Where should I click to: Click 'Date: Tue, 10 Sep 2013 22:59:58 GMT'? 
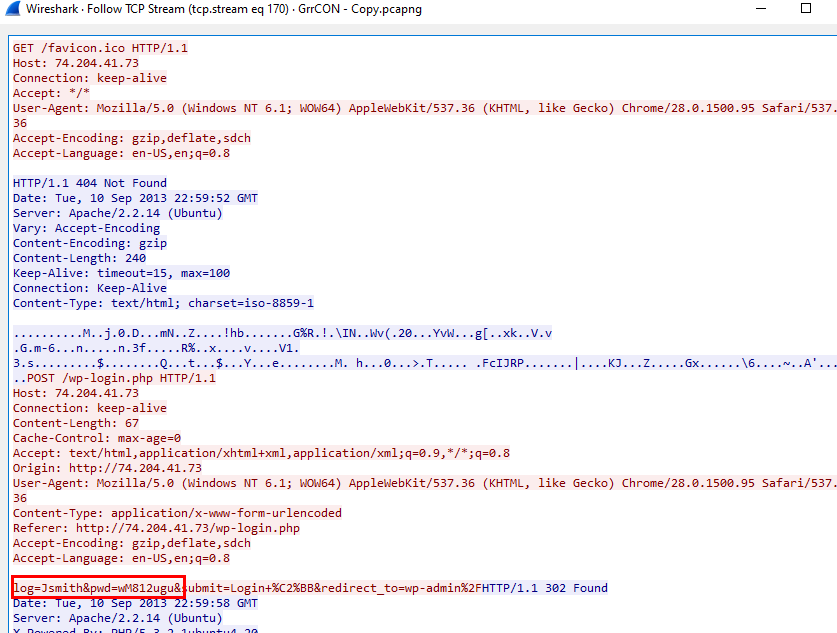[x=135, y=603]
